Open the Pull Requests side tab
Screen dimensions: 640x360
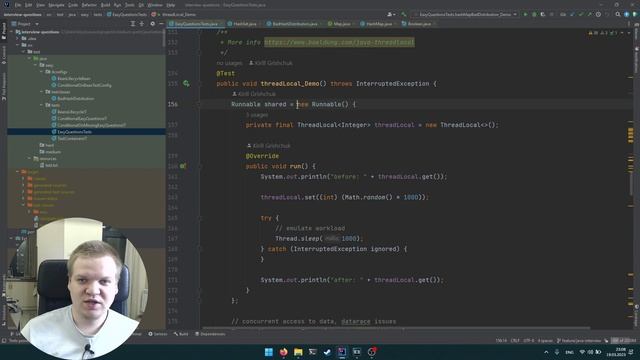(4, 87)
